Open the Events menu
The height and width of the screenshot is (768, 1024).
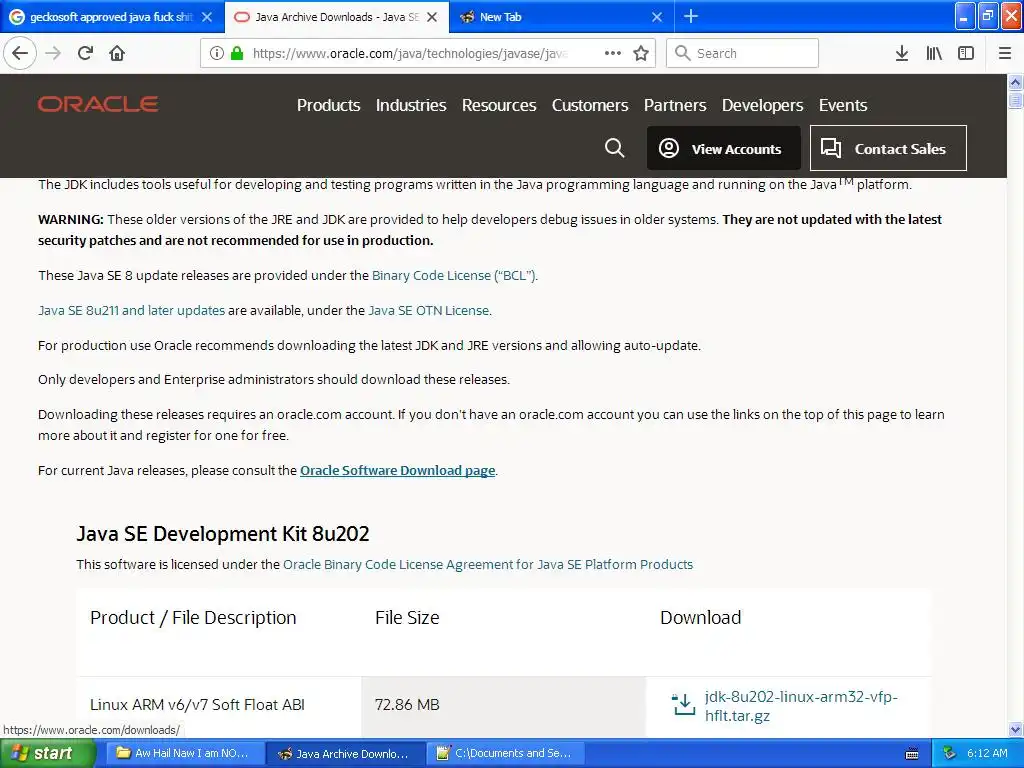tap(842, 105)
